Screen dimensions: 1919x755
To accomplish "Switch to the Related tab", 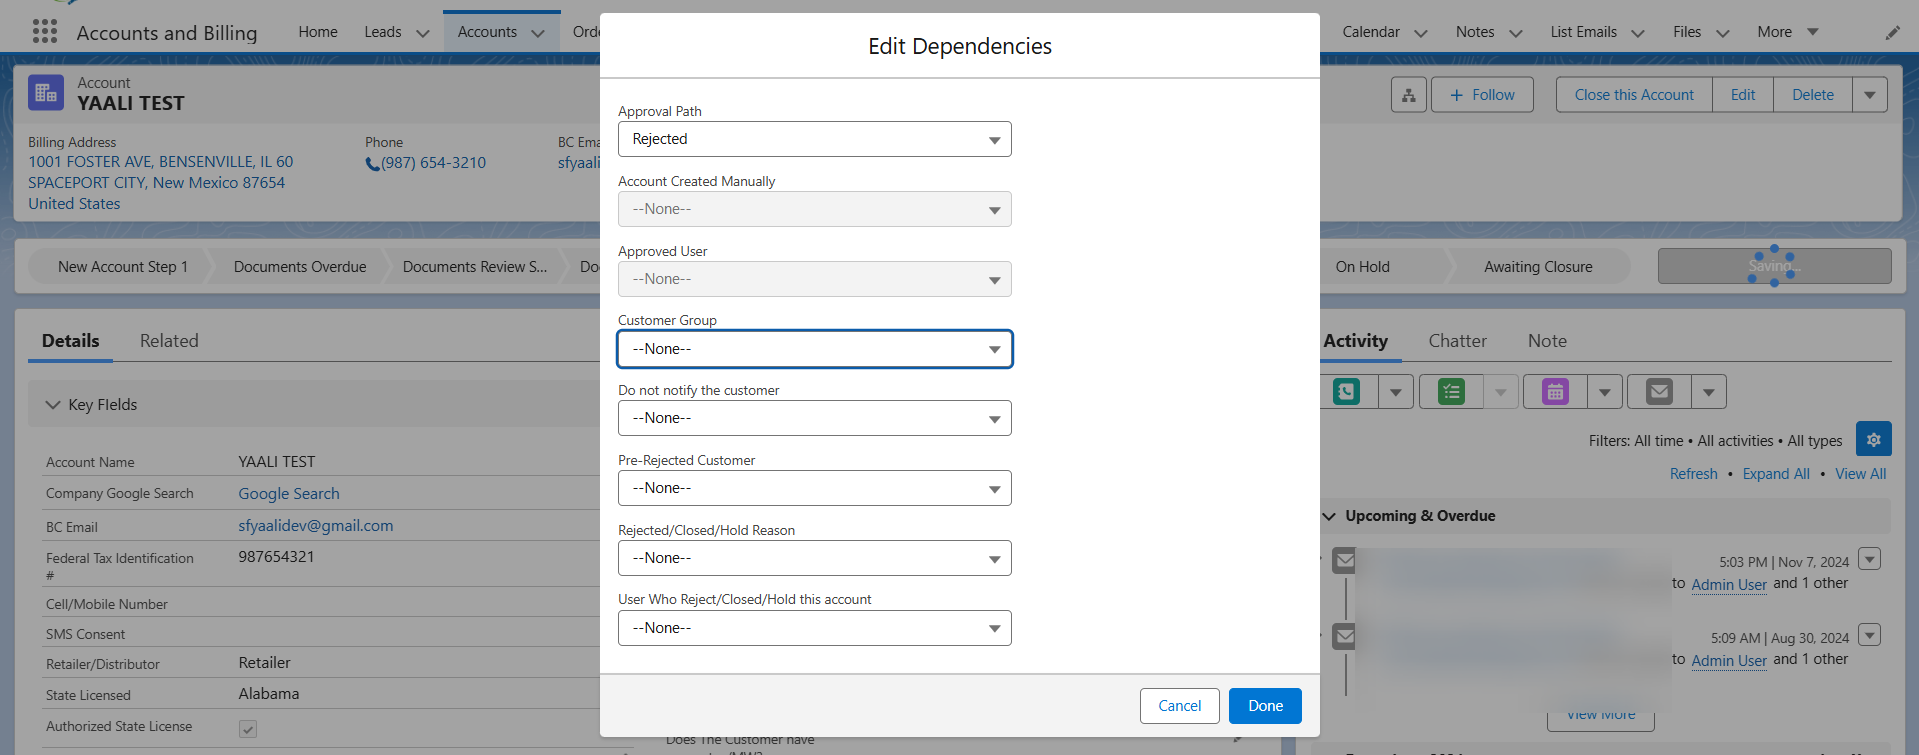I will click(169, 341).
